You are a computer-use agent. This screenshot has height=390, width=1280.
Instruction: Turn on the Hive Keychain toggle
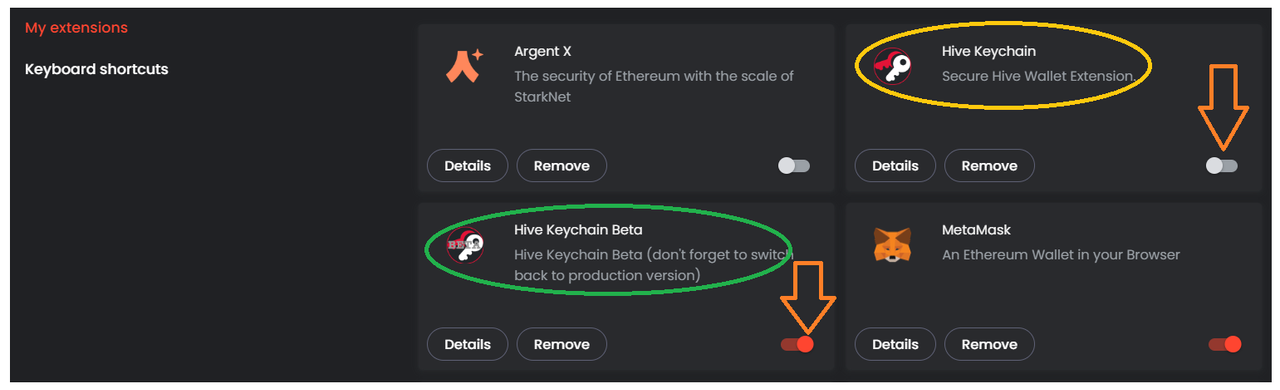tap(1222, 166)
